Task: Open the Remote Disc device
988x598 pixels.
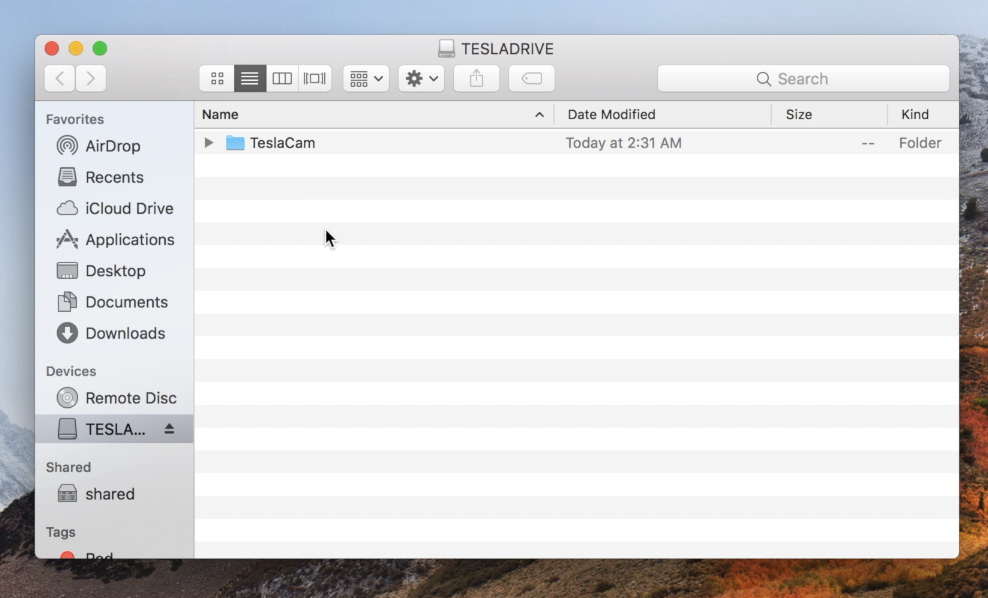Action: tap(130, 398)
